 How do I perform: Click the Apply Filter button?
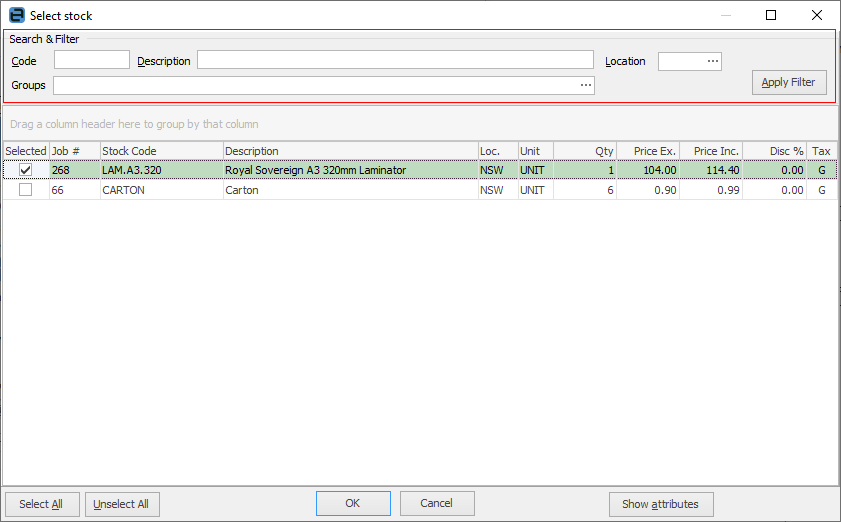(x=789, y=83)
